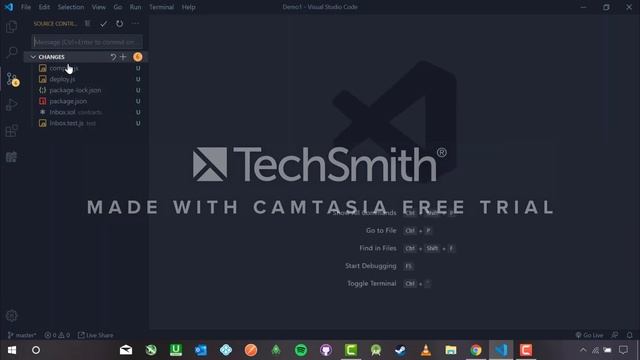The width and height of the screenshot is (640, 360).
Task: Open the Explorer view in activity bar
Action: (12, 27)
